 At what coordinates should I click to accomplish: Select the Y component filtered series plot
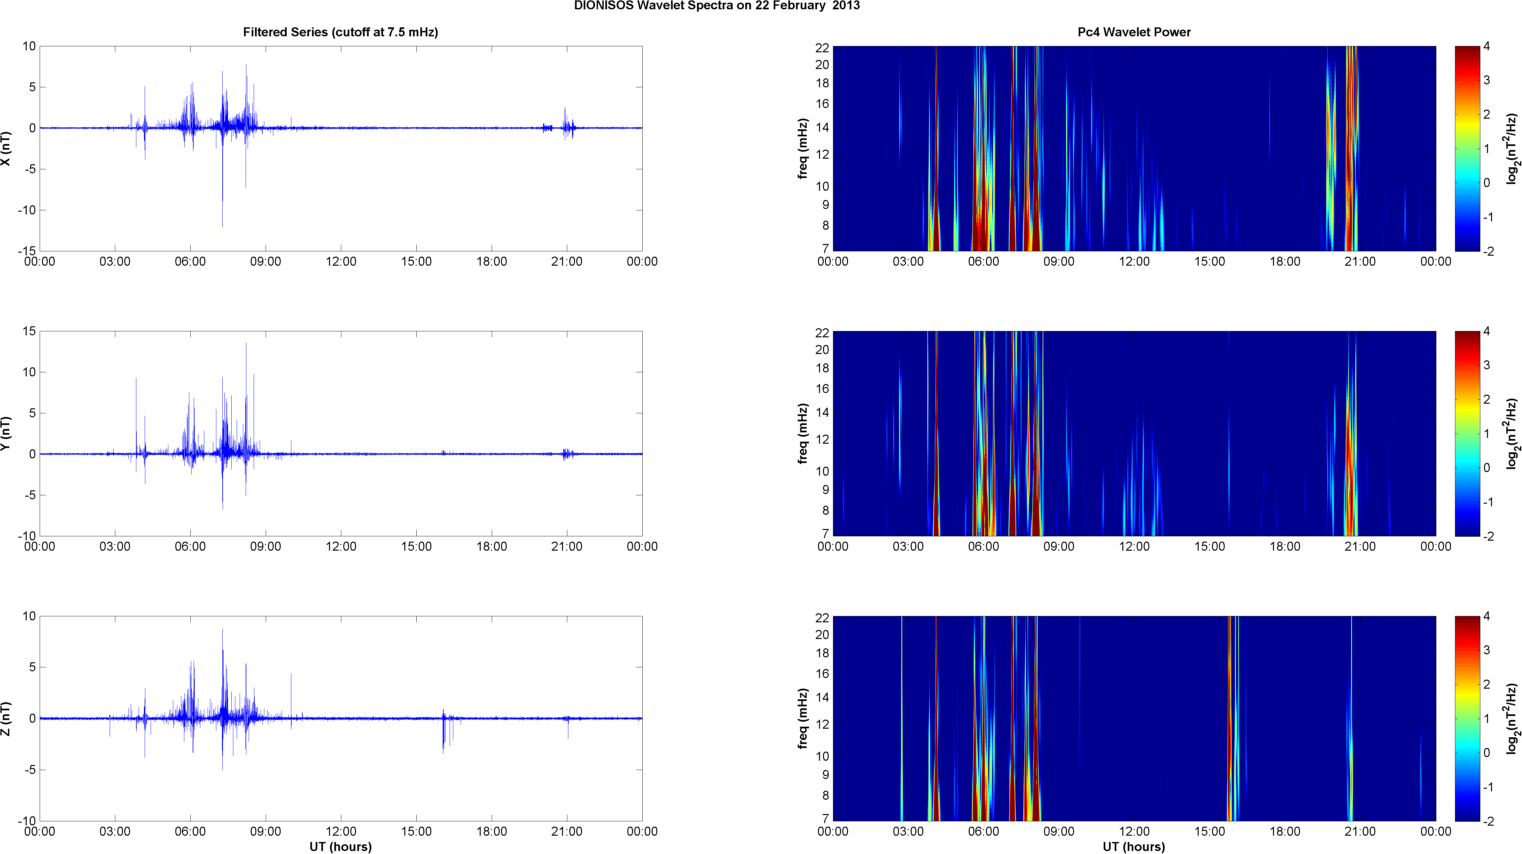pos(340,433)
